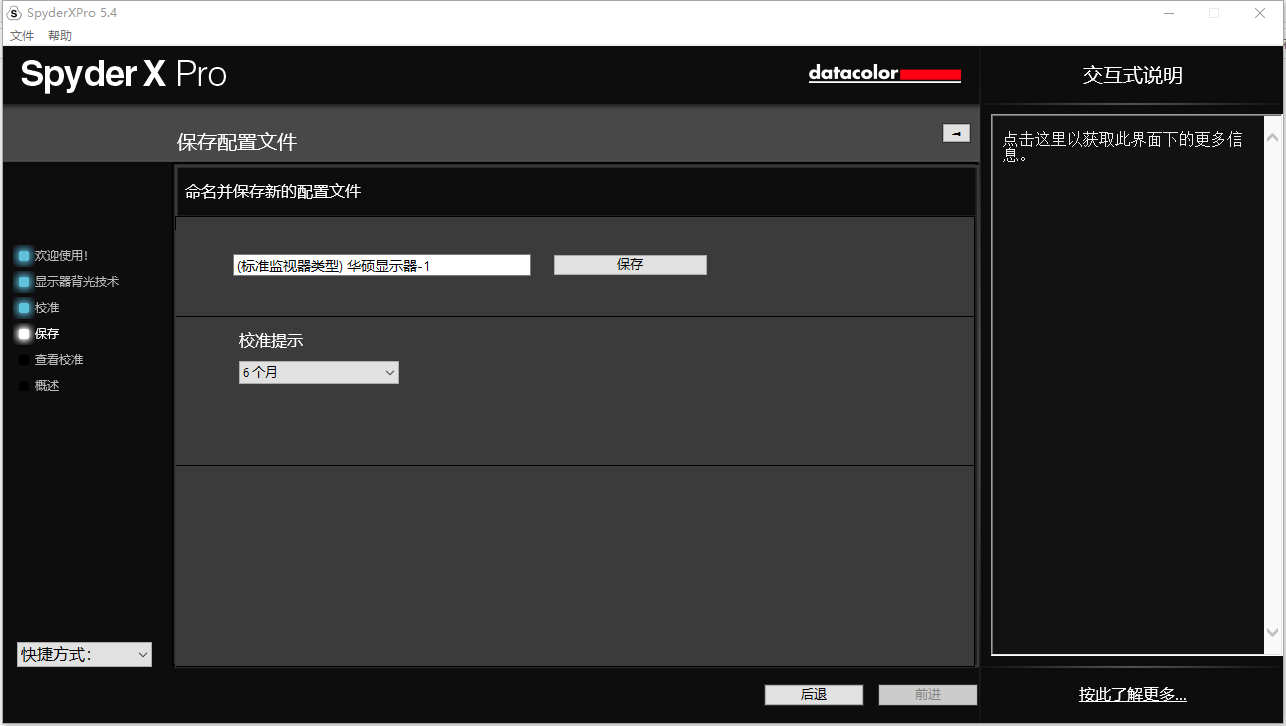Viewport: 1286px width, 726px height.
Task: Click the small arrow button above profile panel
Action: click(x=956, y=133)
